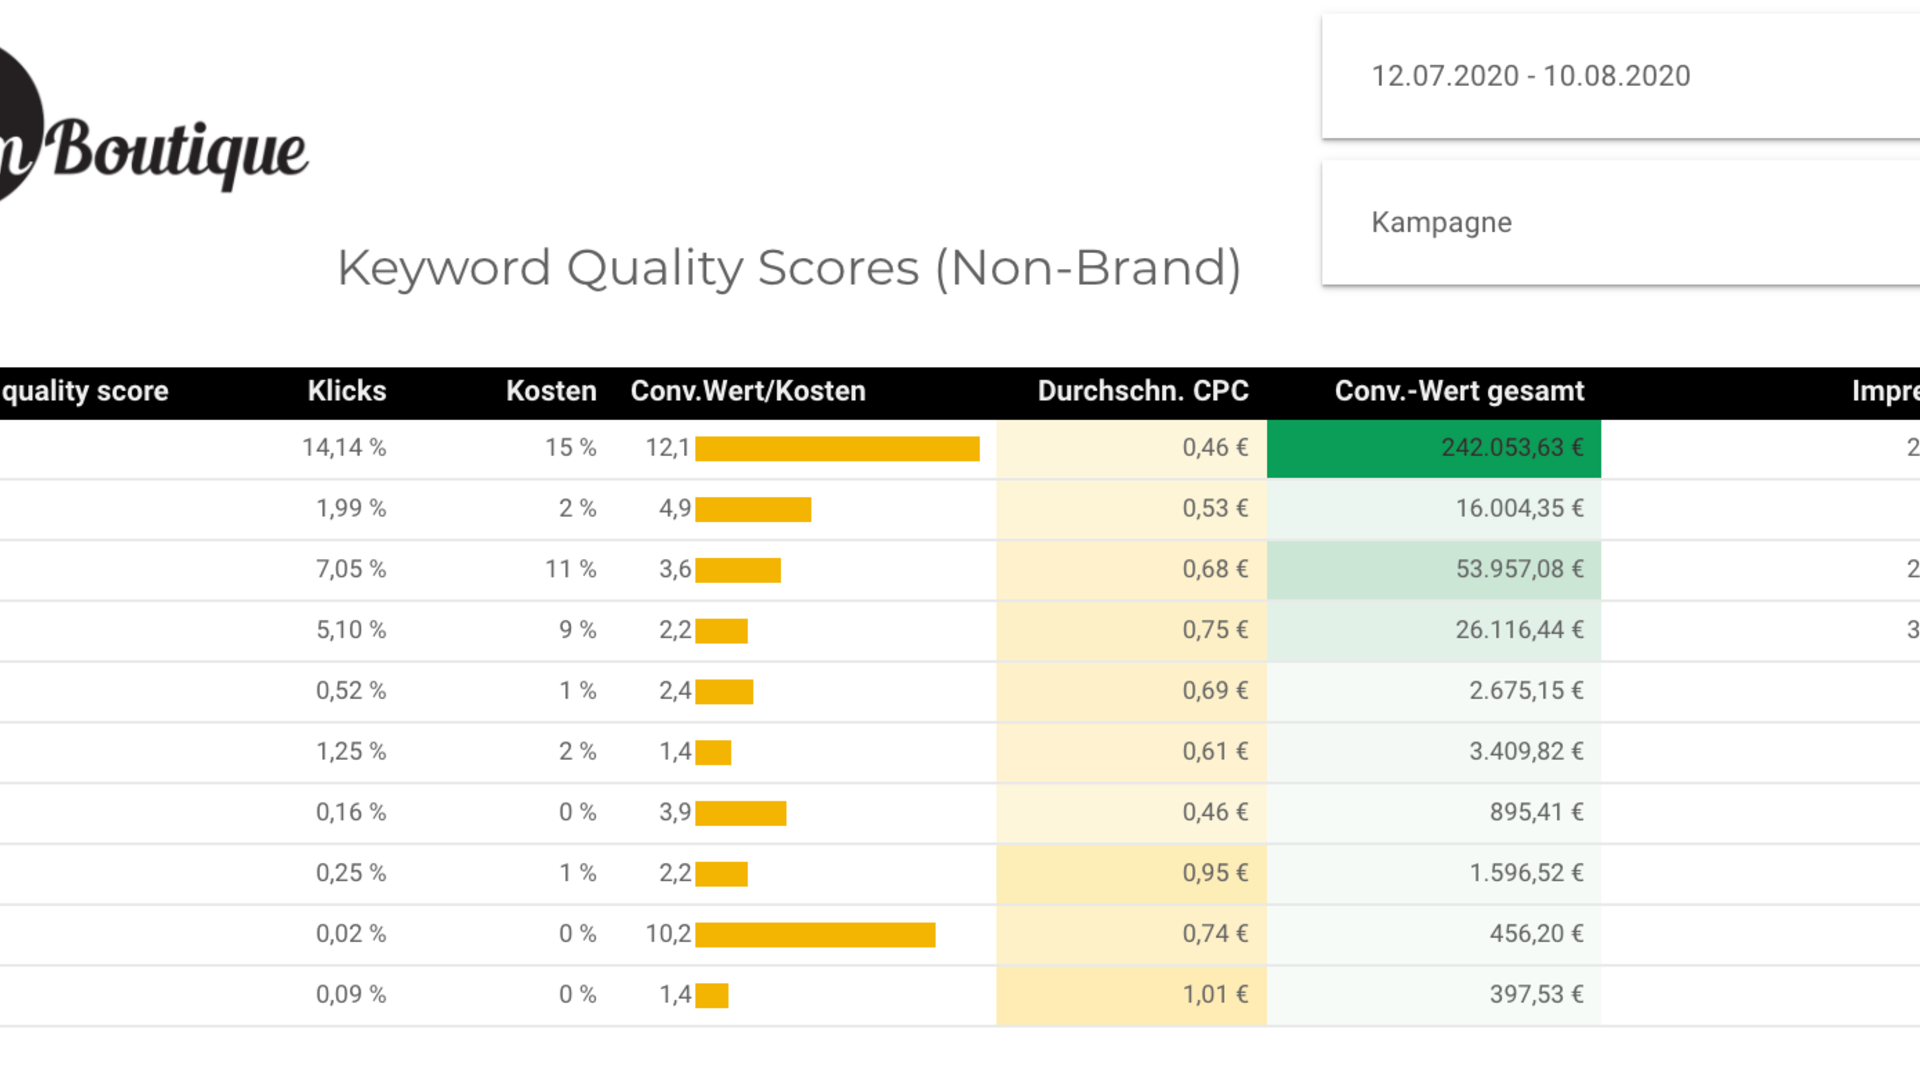
Task: Click the 7,05 % Klicks cell
Action: pyautogui.click(x=351, y=570)
